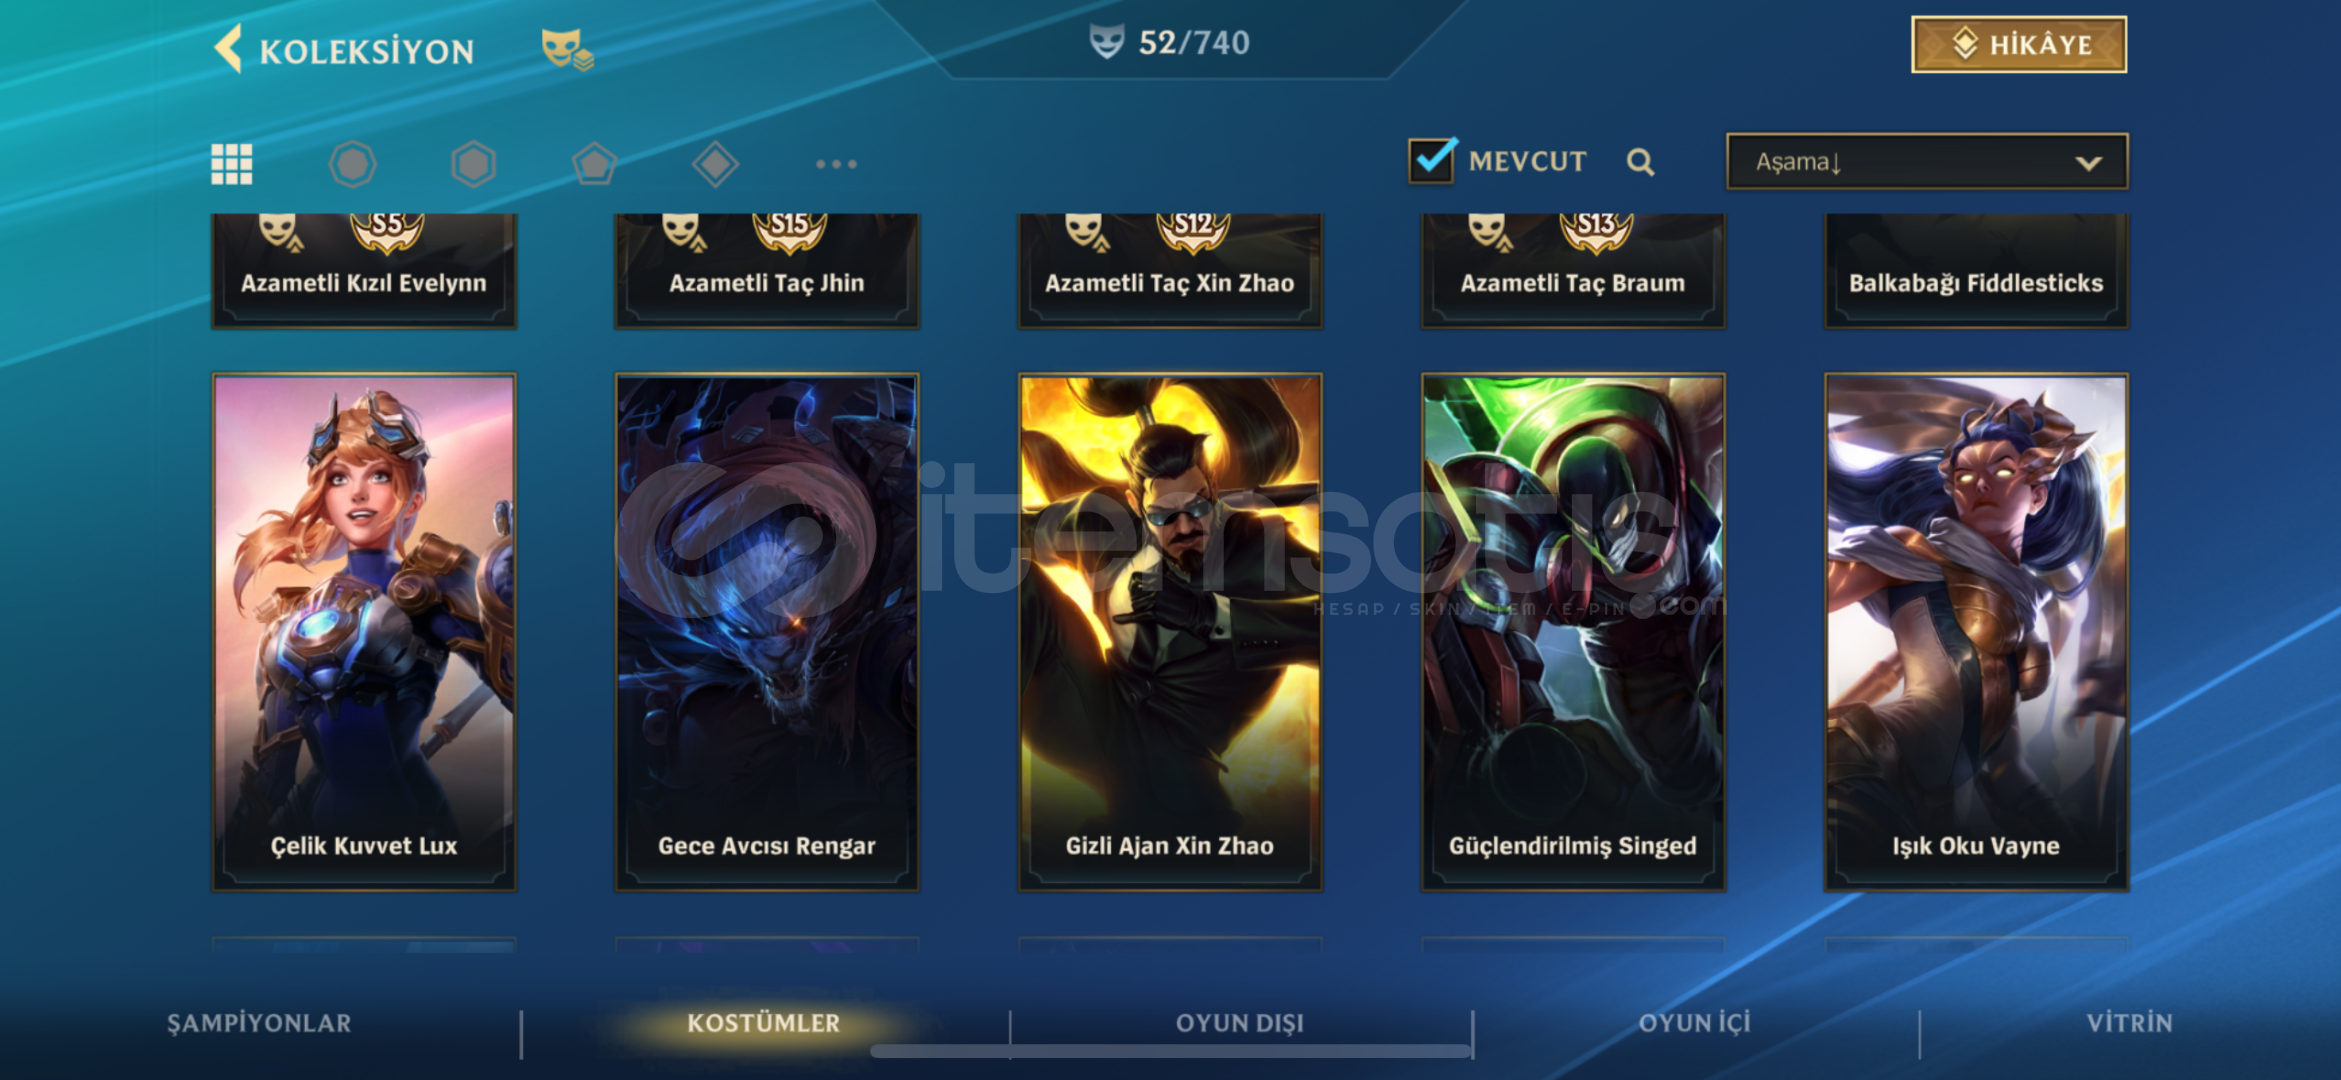Select the first round hexagon rarity filter

[352, 164]
